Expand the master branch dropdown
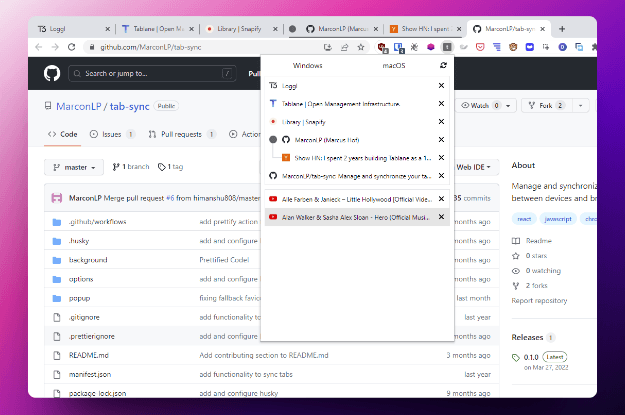This screenshot has height=415, width=625. (x=74, y=167)
